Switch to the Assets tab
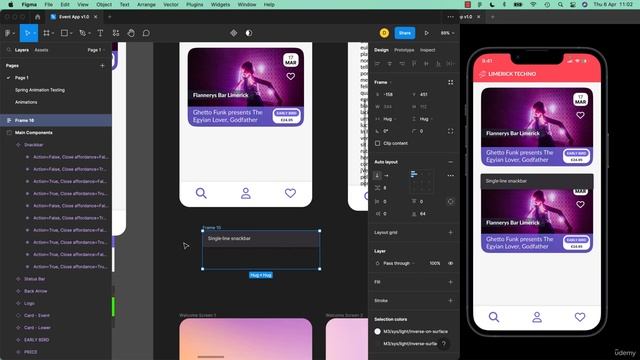The height and width of the screenshot is (360, 640). coord(41,50)
